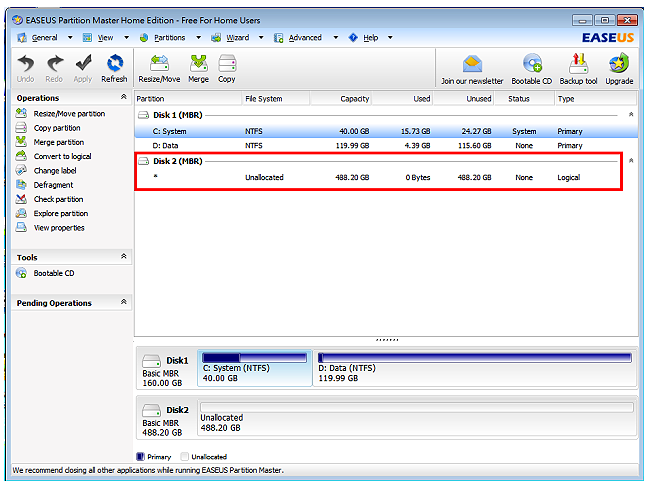This screenshot has height=484, width=654.
Task: Click the pane splitter grip dots
Action: (387, 340)
